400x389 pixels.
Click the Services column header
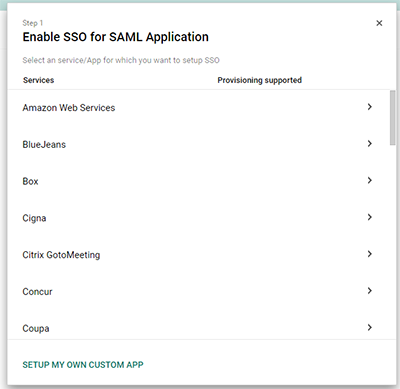[38, 80]
